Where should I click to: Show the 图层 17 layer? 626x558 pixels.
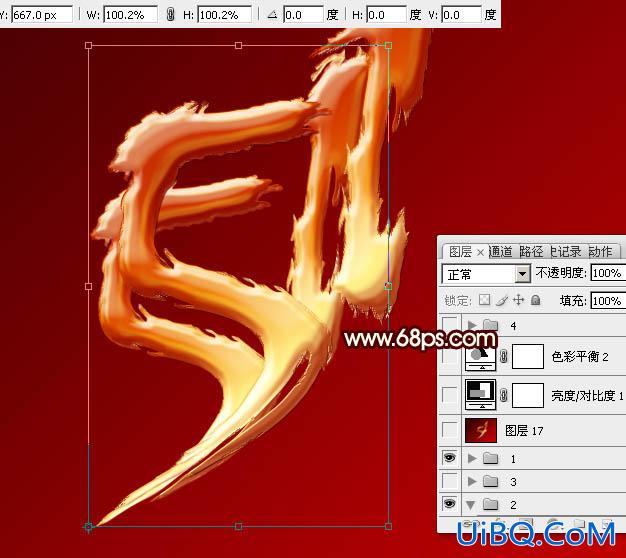450,430
